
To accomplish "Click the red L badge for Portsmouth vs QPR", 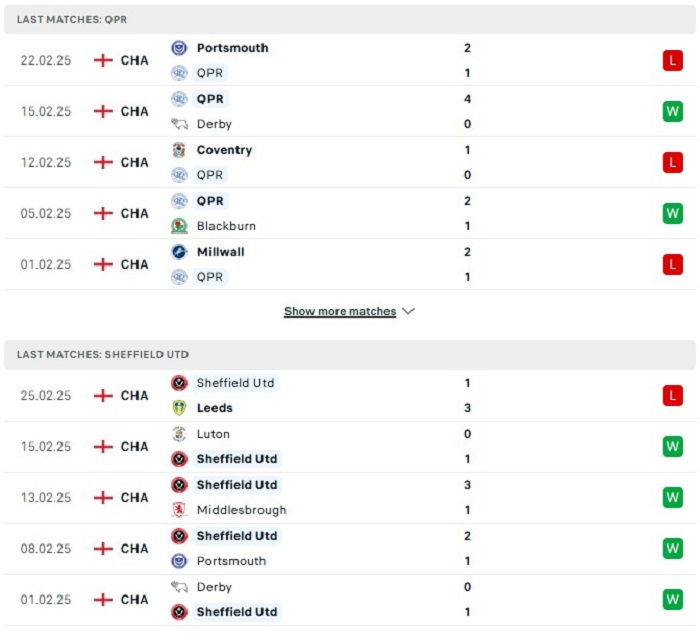I will tap(672, 60).
